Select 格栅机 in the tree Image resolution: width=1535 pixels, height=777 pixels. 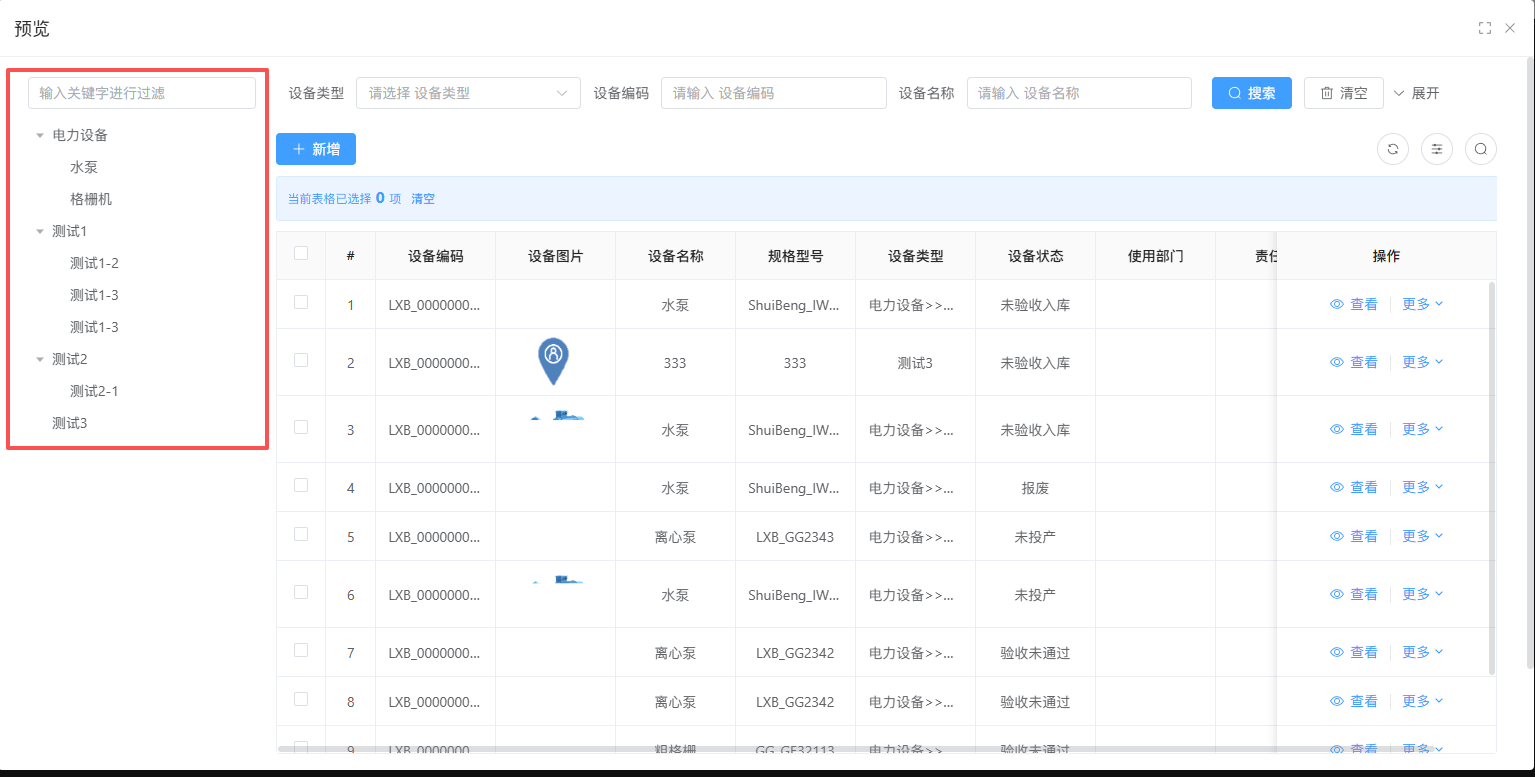[91, 199]
